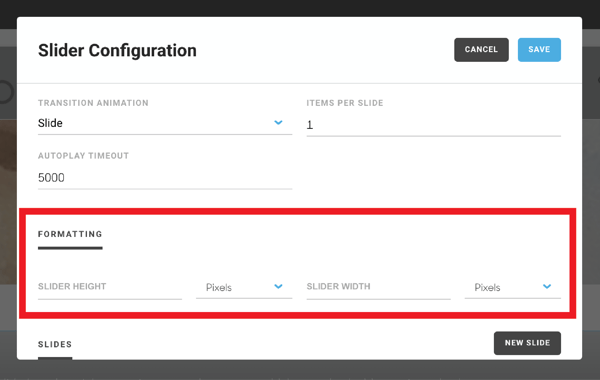Select the Slides section tab

pos(55,344)
